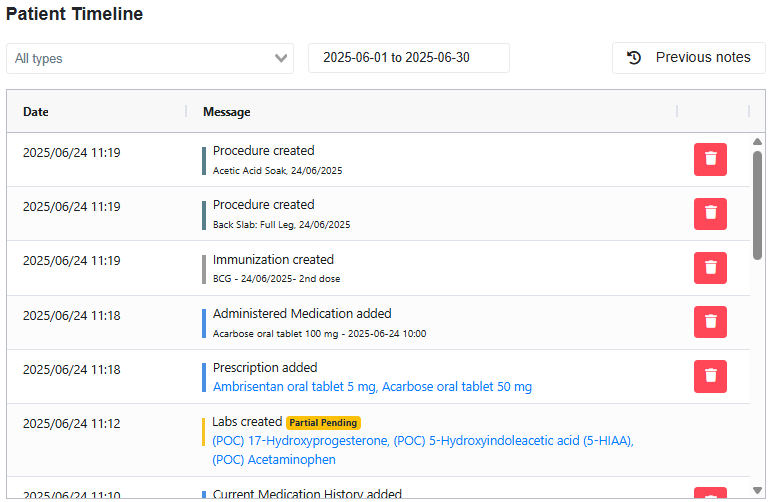
Task: Delete the Current Medication History entry
Action: coord(710,494)
